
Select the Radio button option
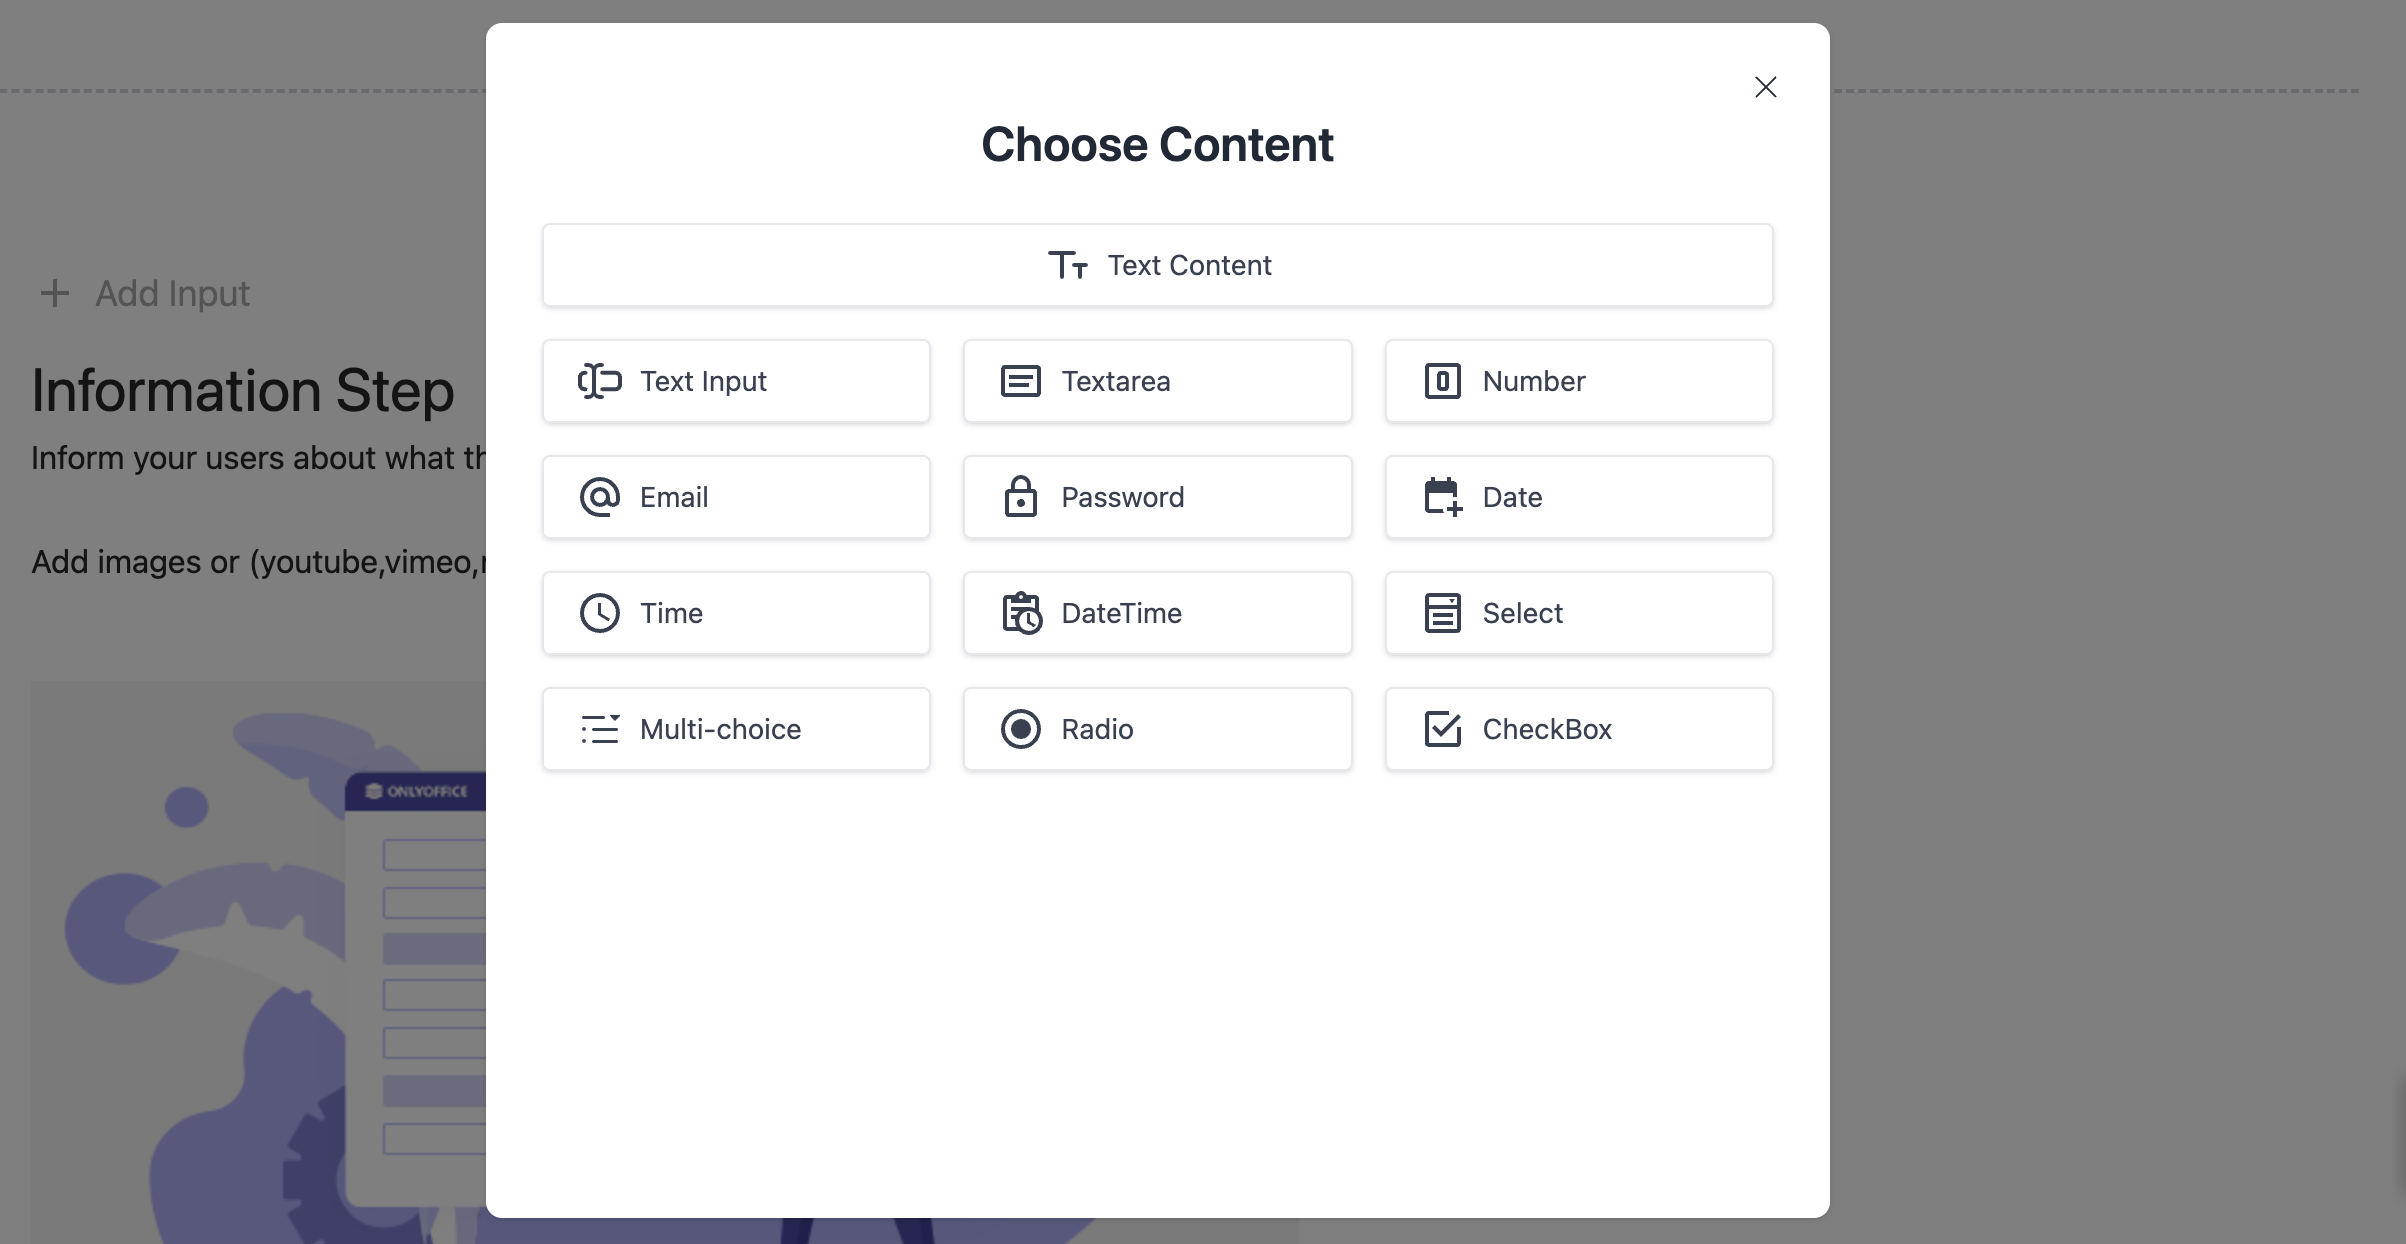[1158, 728]
